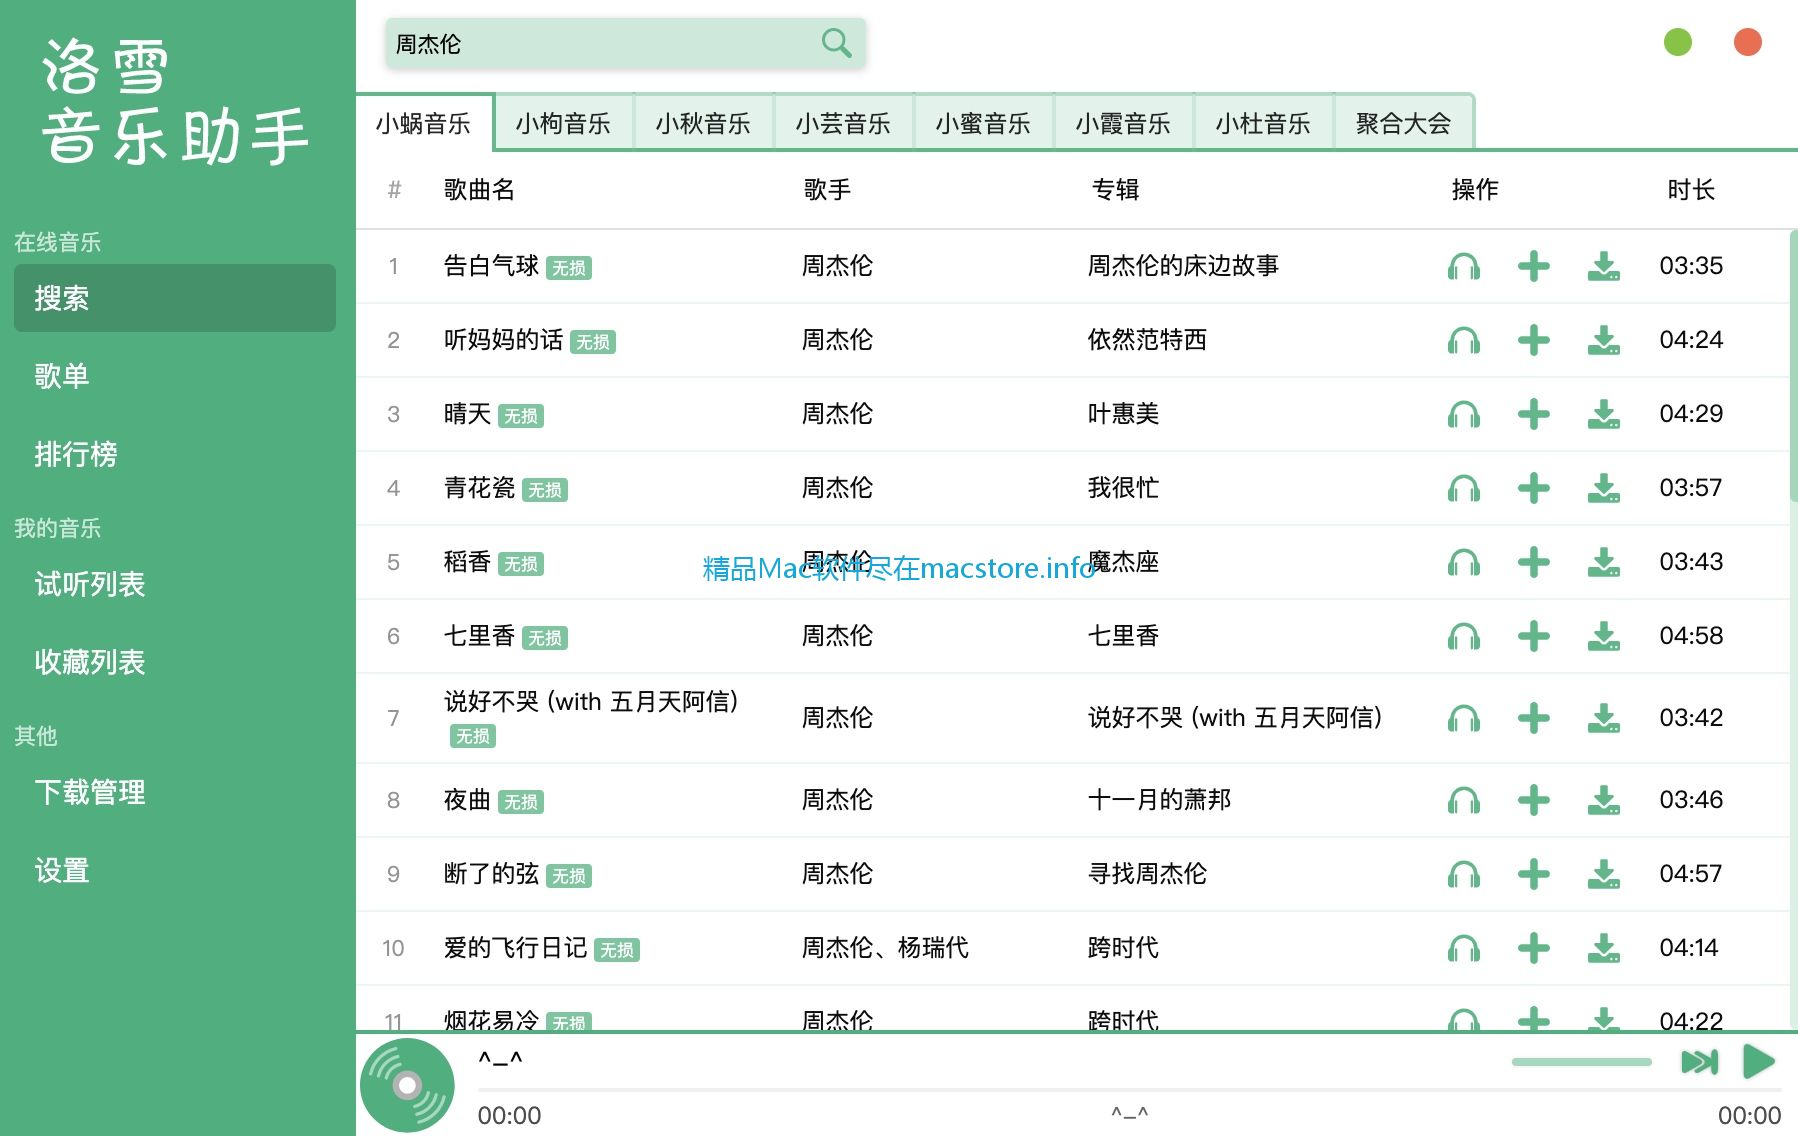Add 爱的飞行日记 with the plus icon

pos(1533,948)
